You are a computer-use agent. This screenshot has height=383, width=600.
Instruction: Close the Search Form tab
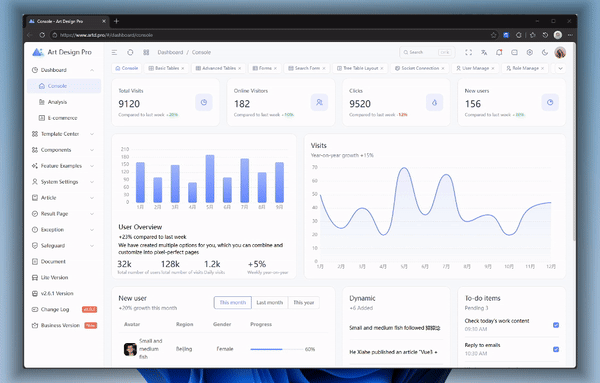pos(324,68)
